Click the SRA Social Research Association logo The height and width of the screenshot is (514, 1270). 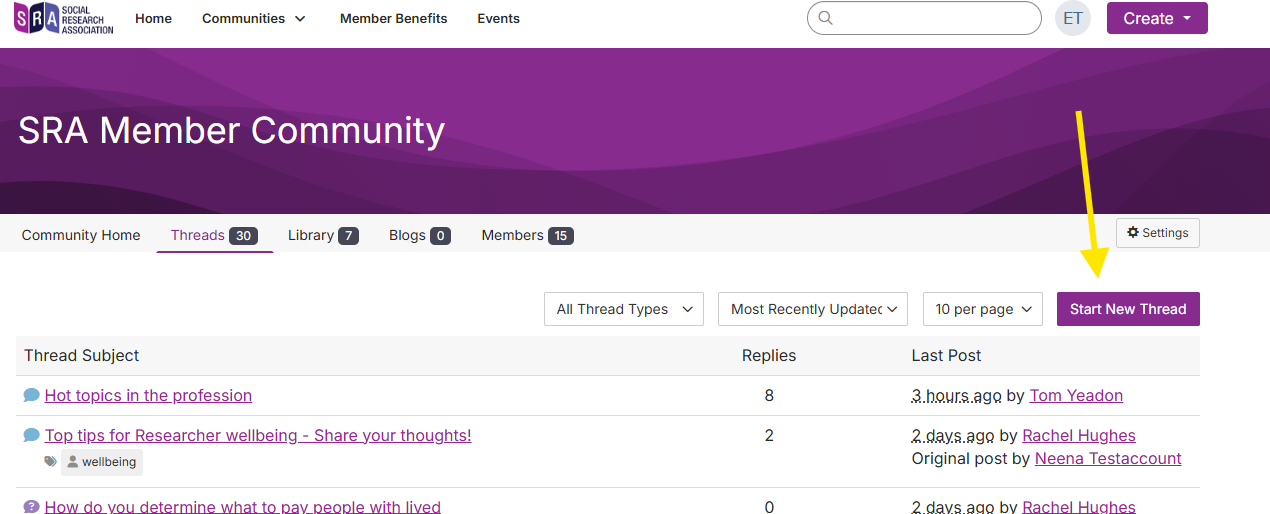64,18
